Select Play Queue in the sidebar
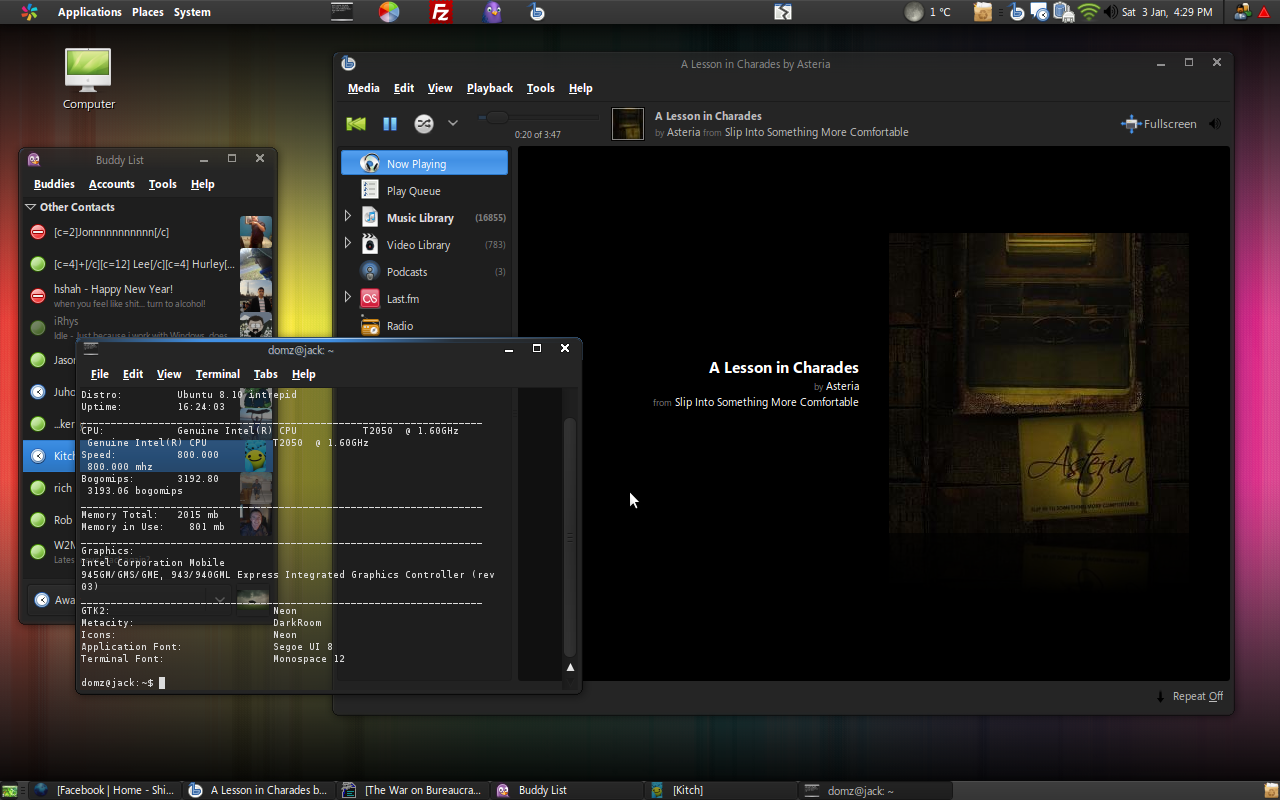The width and height of the screenshot is (1280, 800). click(x=413, y=191)
